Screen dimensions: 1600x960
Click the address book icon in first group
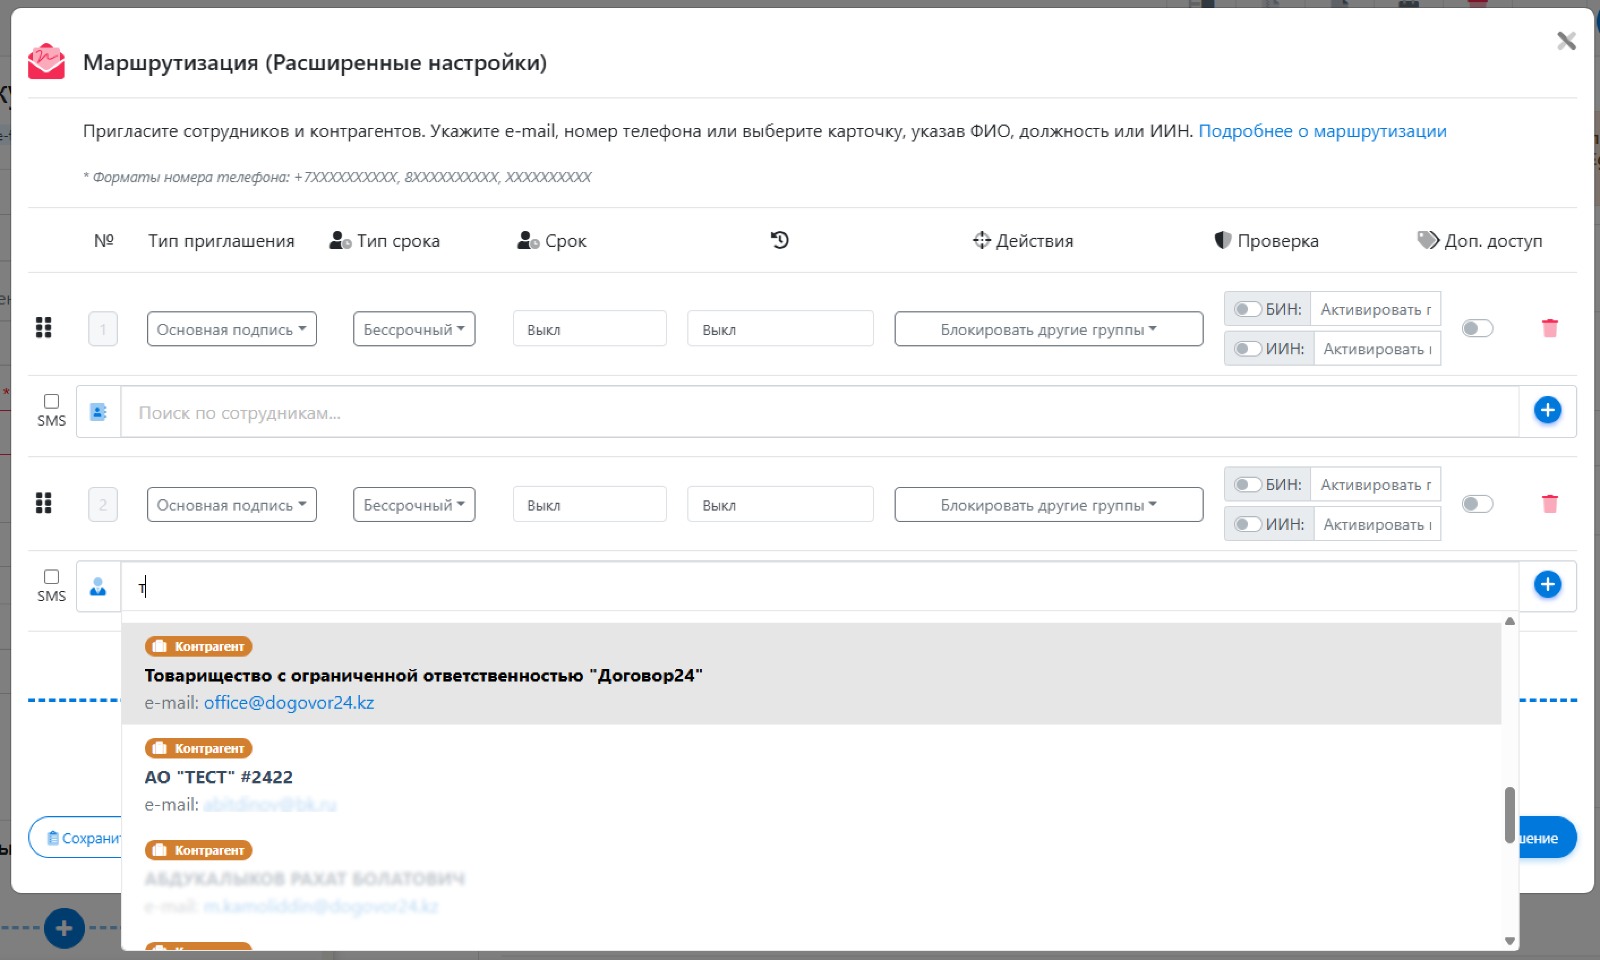click(98, 412)
